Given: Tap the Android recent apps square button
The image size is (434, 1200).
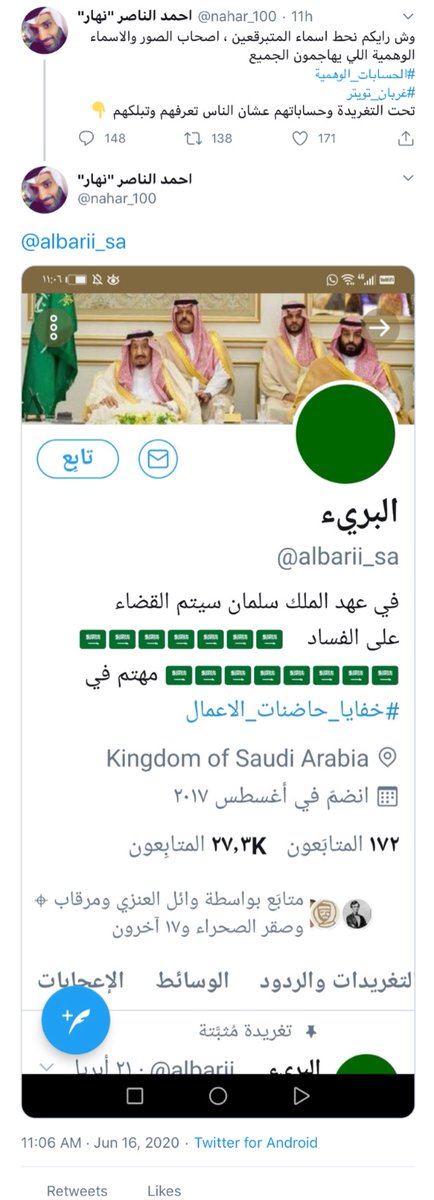Looking at the screenshot, I should 135,1096.
